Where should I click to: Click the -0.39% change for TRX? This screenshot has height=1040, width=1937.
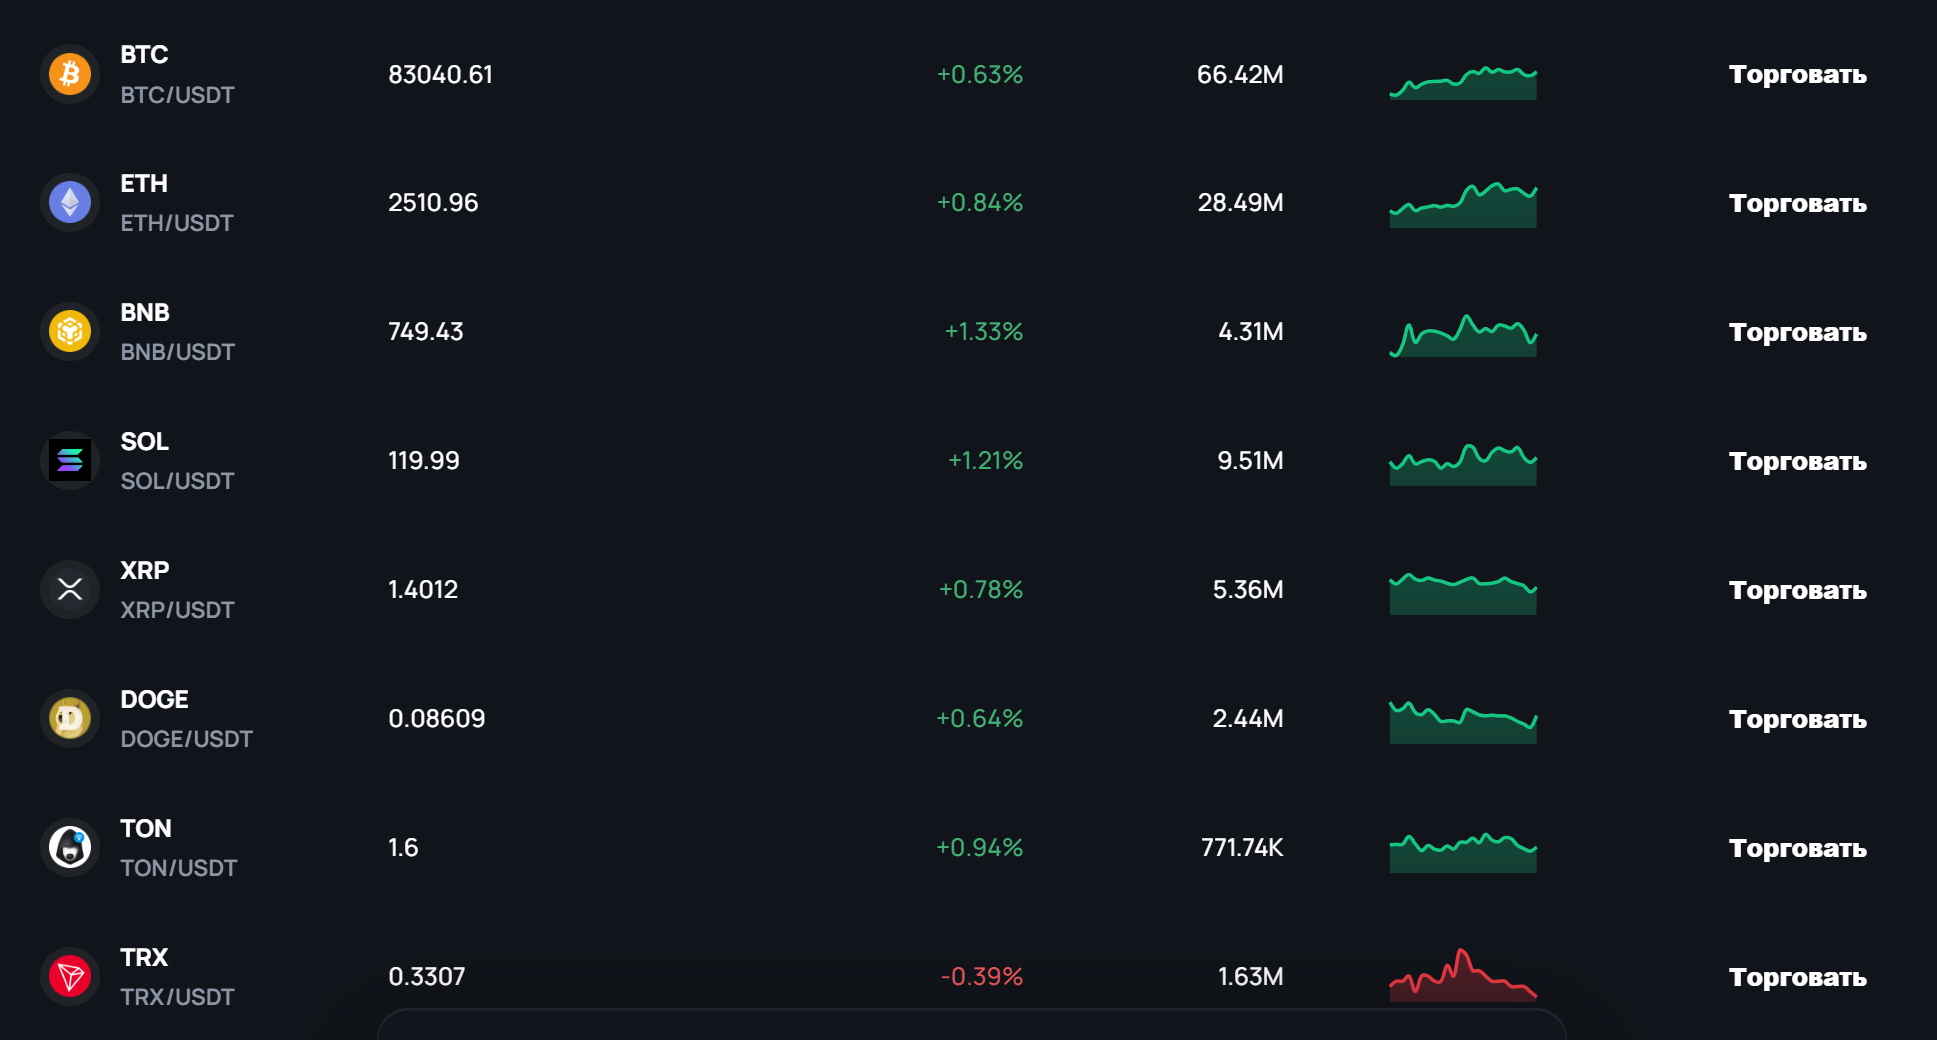[x=982, y=977]
